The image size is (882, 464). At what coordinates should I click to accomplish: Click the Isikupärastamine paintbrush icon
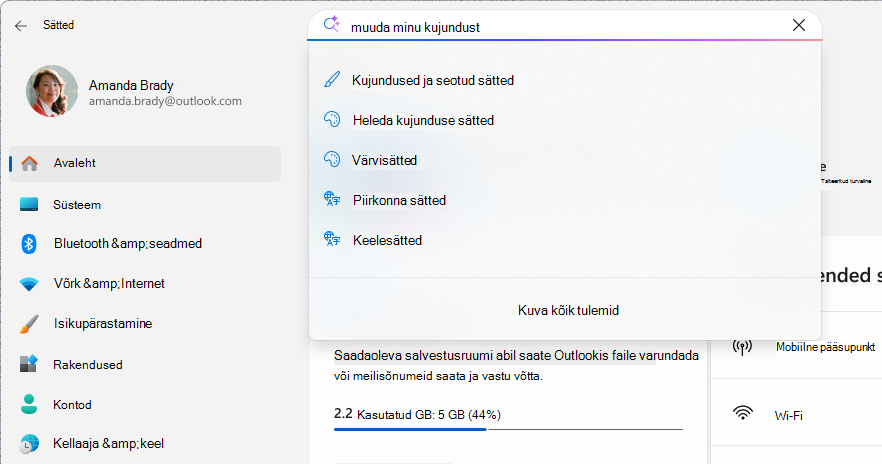point(29,324)
